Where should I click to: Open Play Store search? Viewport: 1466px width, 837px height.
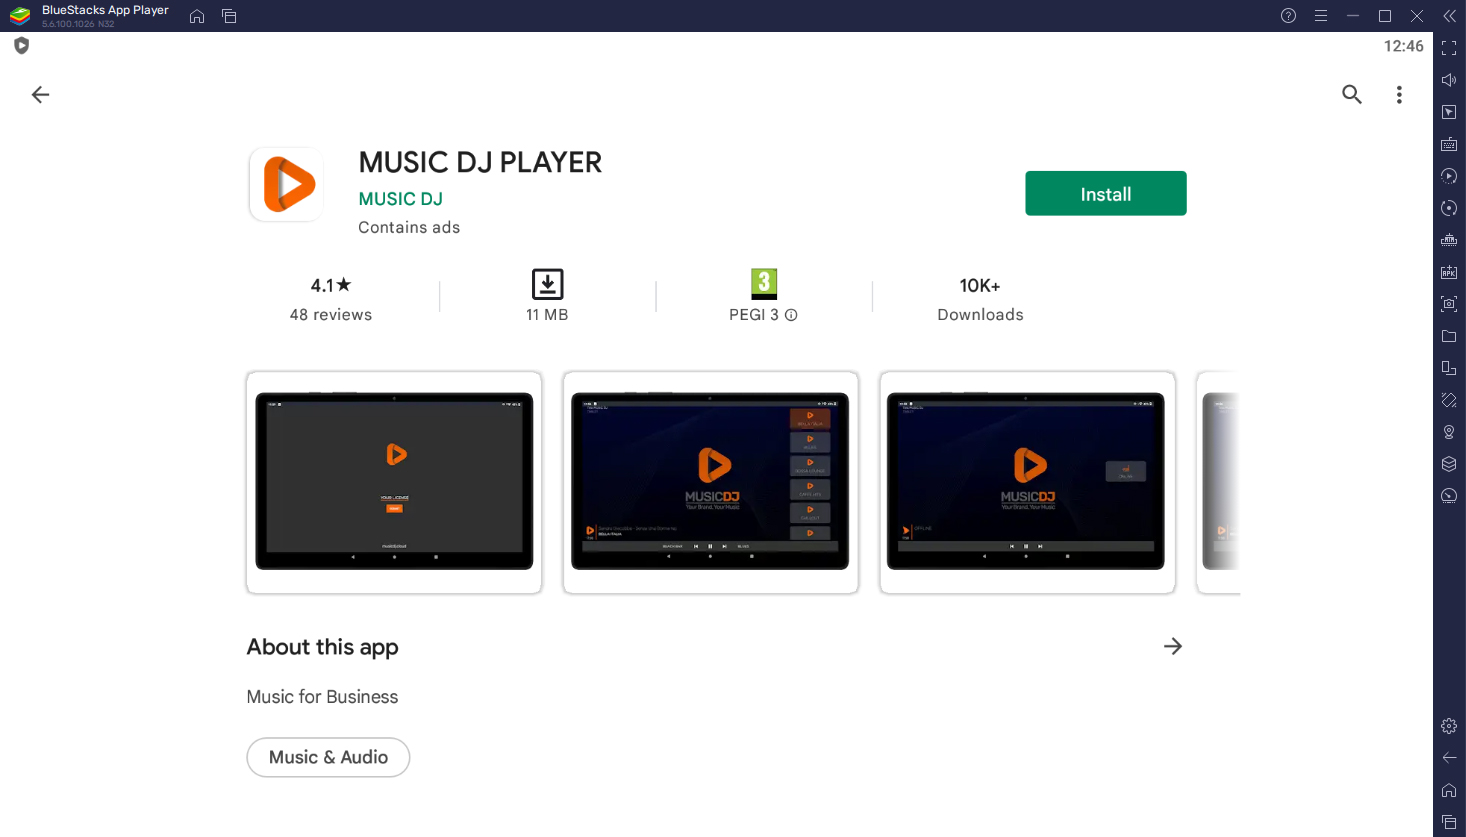coord(1352,94)
